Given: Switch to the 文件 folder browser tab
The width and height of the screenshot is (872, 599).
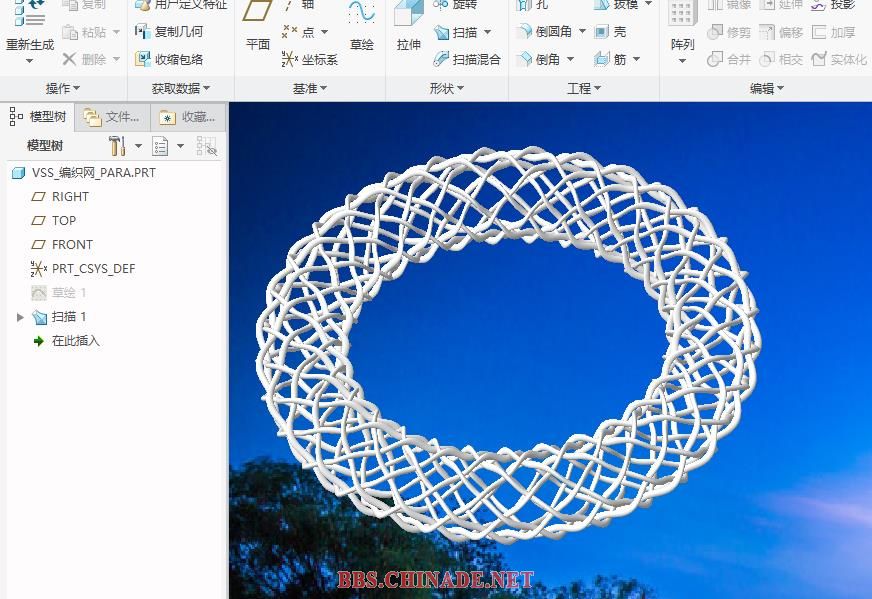Looking at the screenshot, I should (x=112, y=117).
